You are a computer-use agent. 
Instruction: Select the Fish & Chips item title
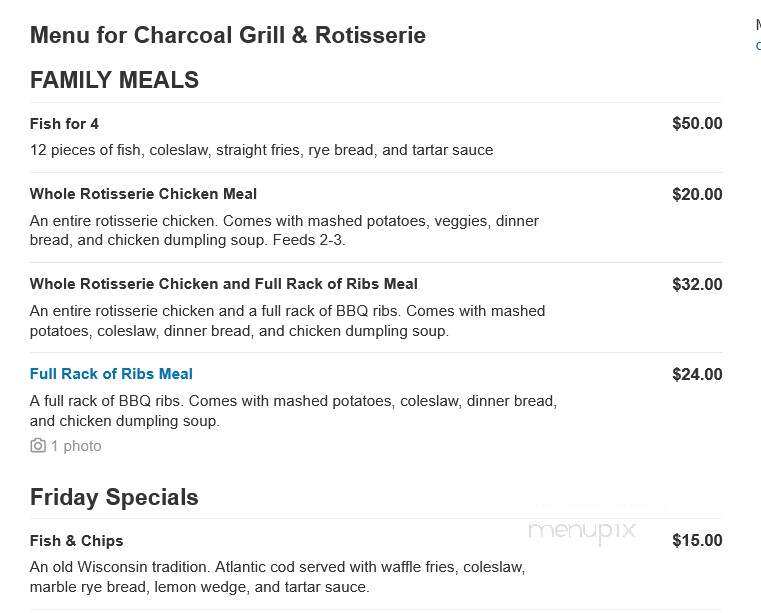pos(76,541)
